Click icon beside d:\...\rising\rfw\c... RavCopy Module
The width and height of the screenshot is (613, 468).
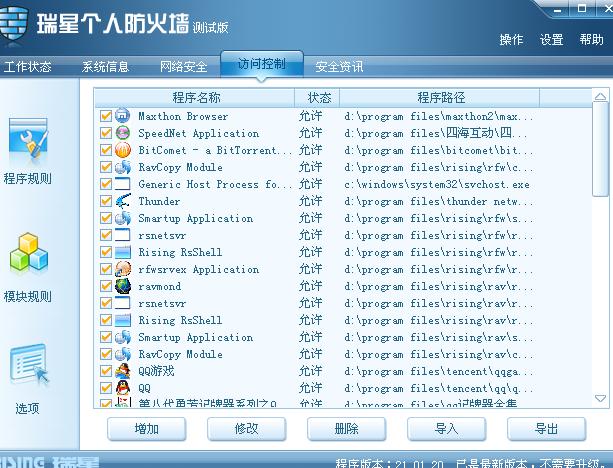click(x=122, y=167)
